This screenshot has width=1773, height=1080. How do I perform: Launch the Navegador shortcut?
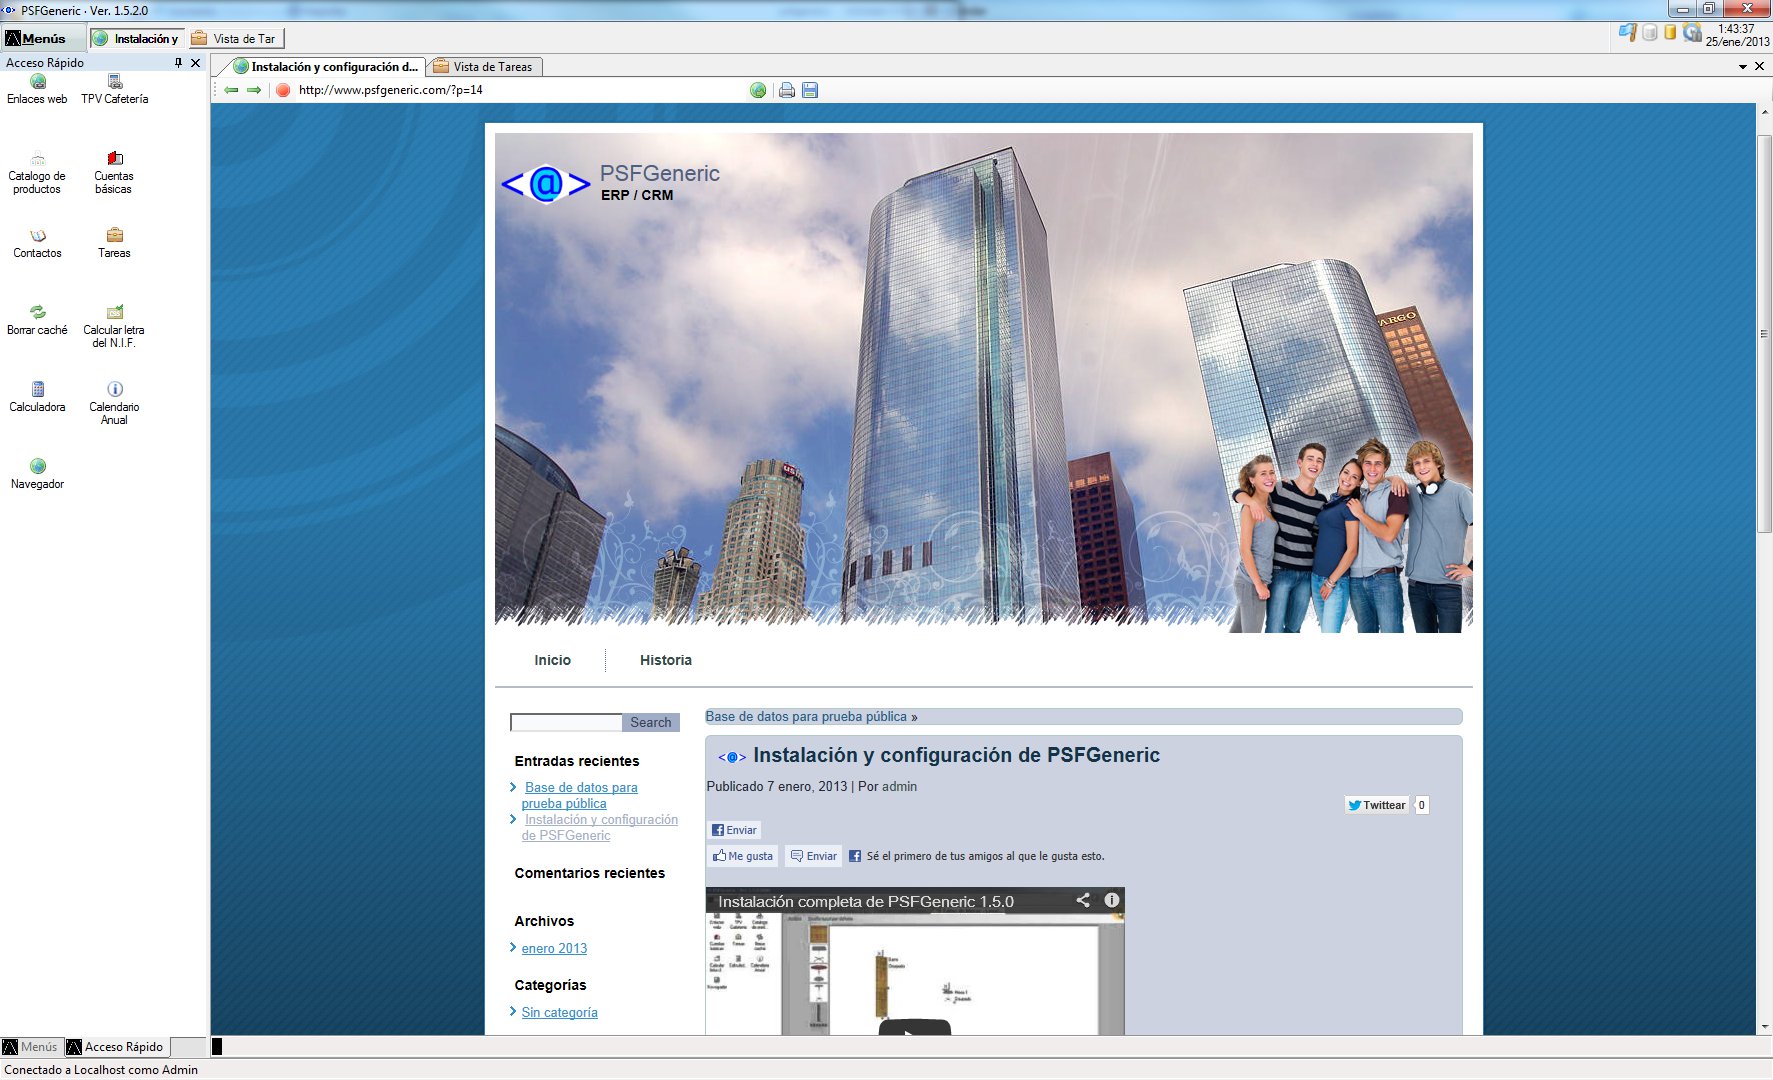pyautogui.click(x=37, y=474)
